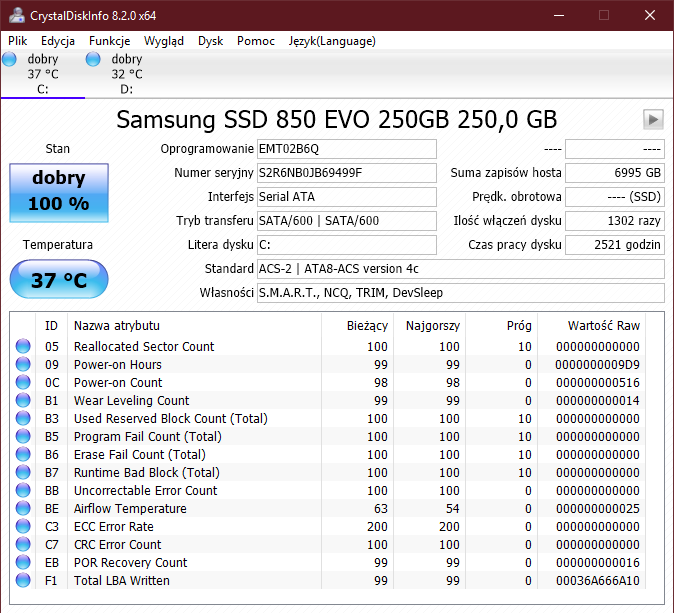Click the Litera dysku field C:

click(x=347, y=245)
